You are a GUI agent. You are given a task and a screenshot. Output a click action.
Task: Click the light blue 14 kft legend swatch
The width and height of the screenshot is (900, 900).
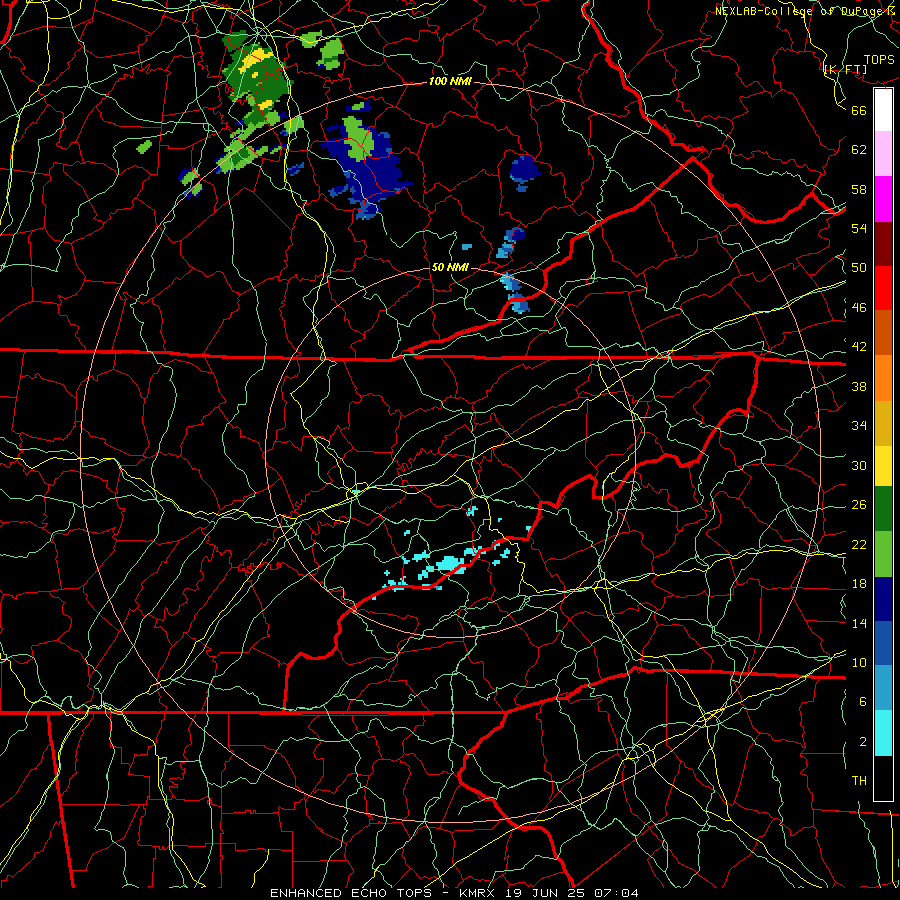tap(883, 688)
